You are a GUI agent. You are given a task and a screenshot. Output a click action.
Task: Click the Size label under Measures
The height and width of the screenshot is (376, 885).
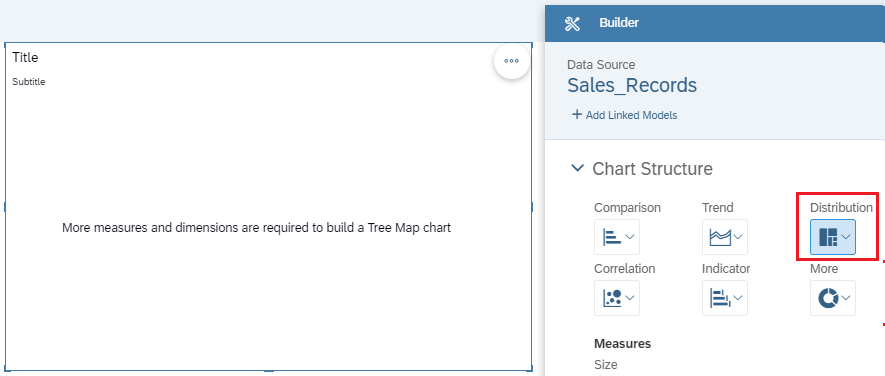606,364
